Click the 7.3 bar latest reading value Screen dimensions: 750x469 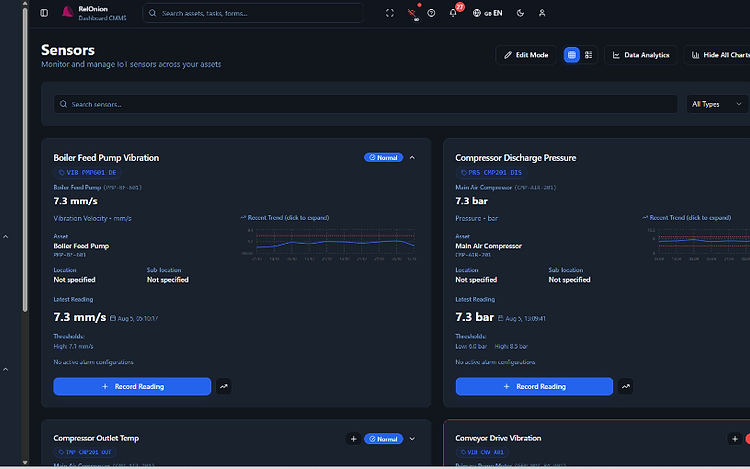474,317
